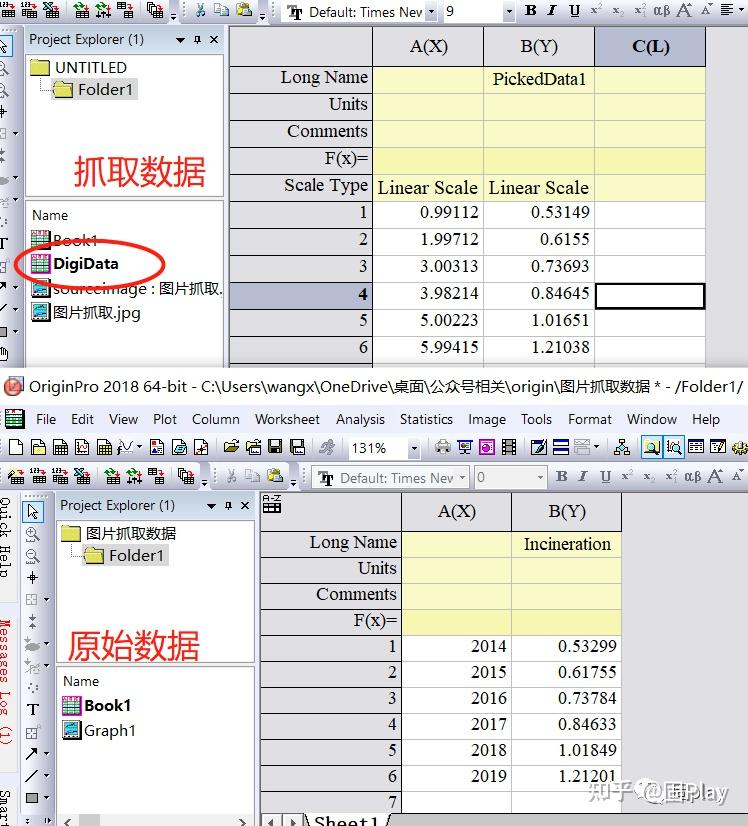748x826 pixels.
Task: Open font size 9 dropdown in upper toolbar
Action: [509, 11]
